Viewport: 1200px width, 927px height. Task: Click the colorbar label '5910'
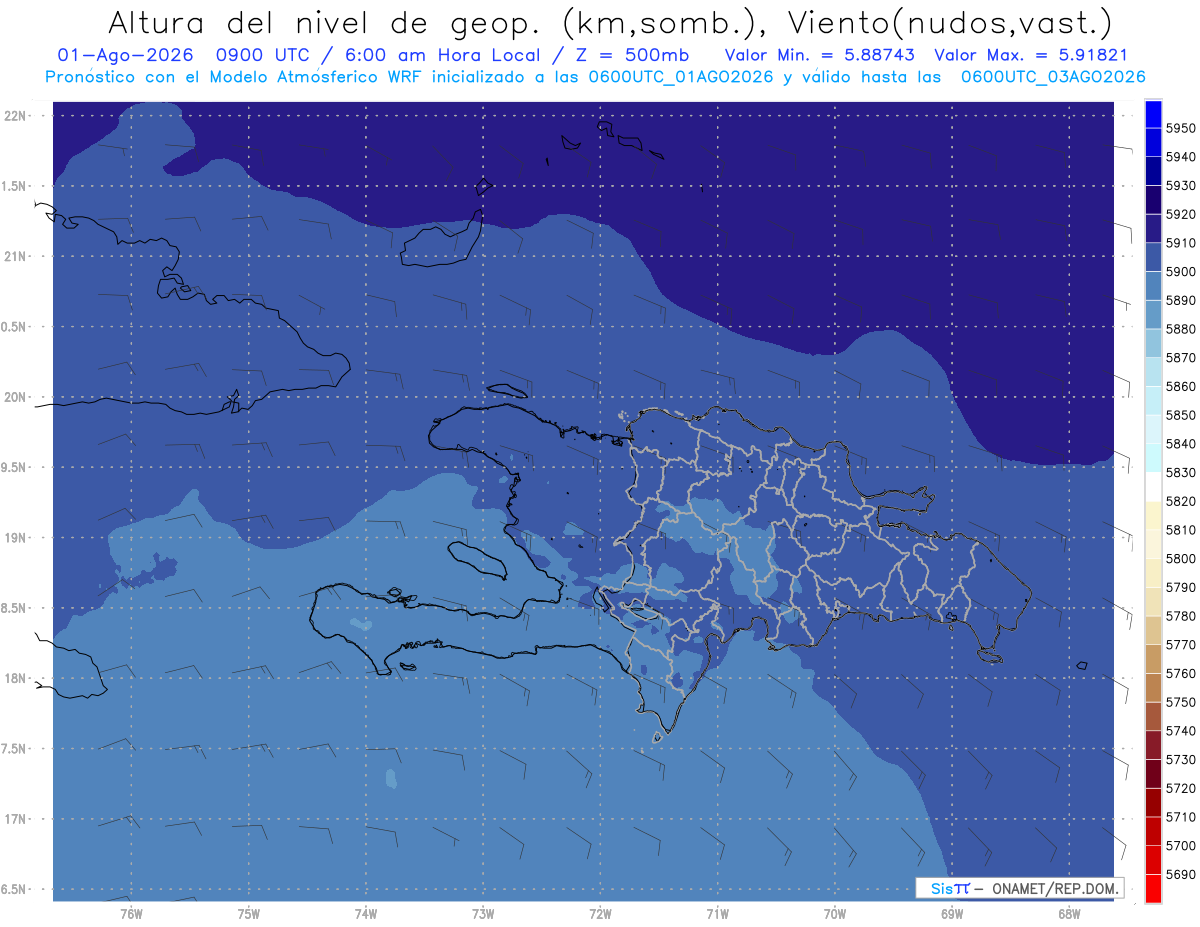[x=1180, y=243]
